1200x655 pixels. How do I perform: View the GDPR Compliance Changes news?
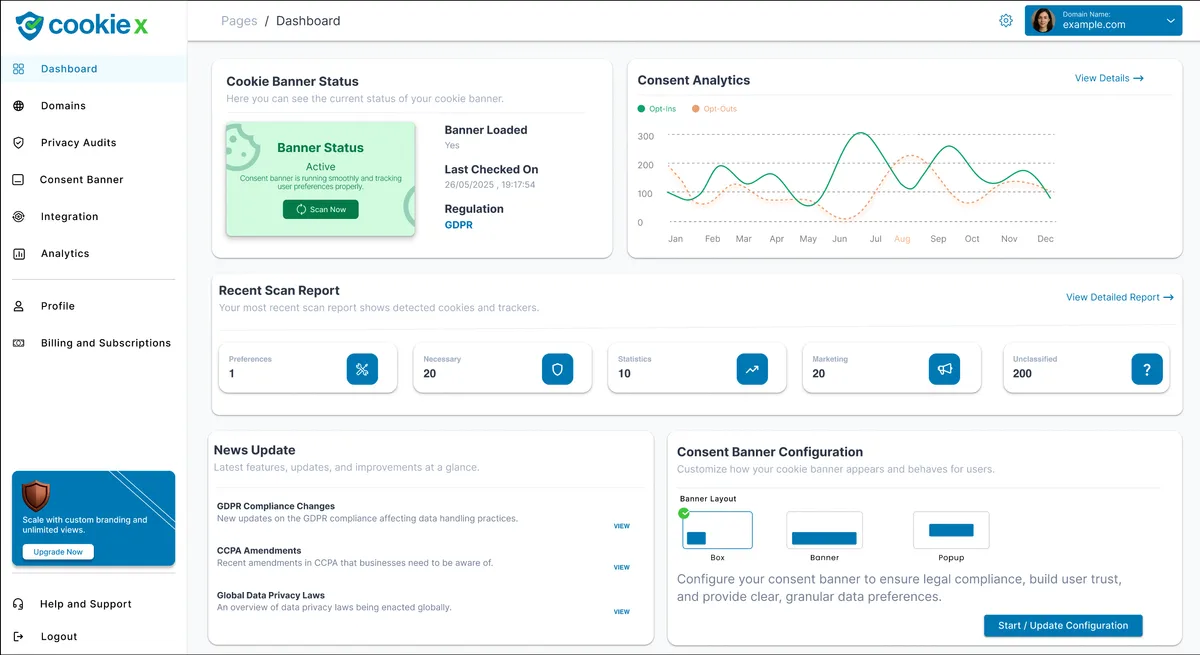coord(621,526)
